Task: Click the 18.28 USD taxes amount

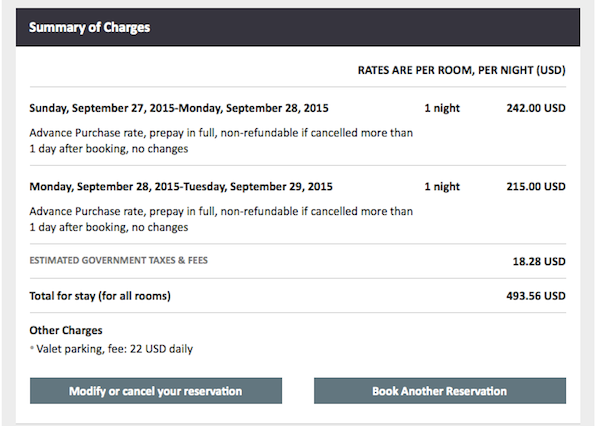Action: tap(539, 261)
